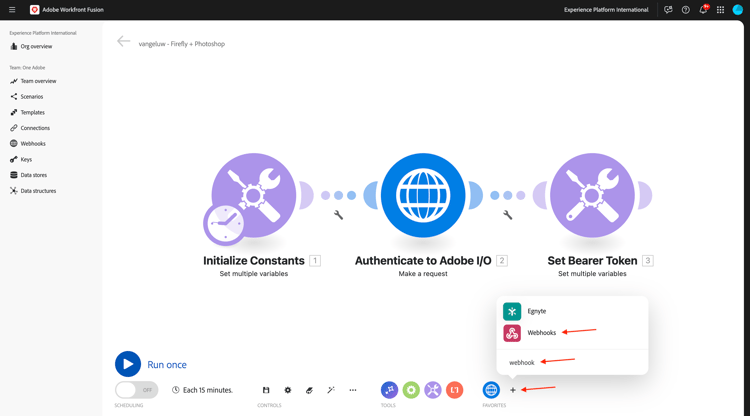Image resolution: width=750 pixels, height=416 pixels.
Task: Open the more options ellipsis in controls
Action: tap(353, 390)
